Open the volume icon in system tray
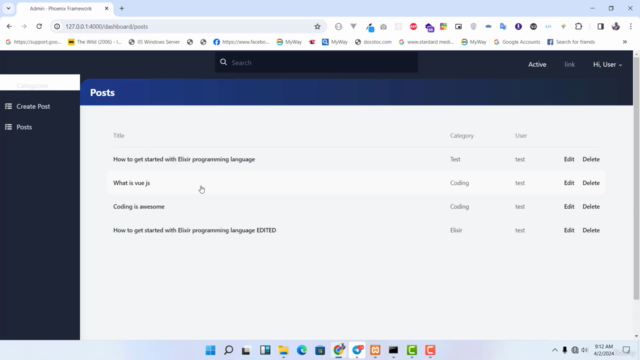 [584, 350]
